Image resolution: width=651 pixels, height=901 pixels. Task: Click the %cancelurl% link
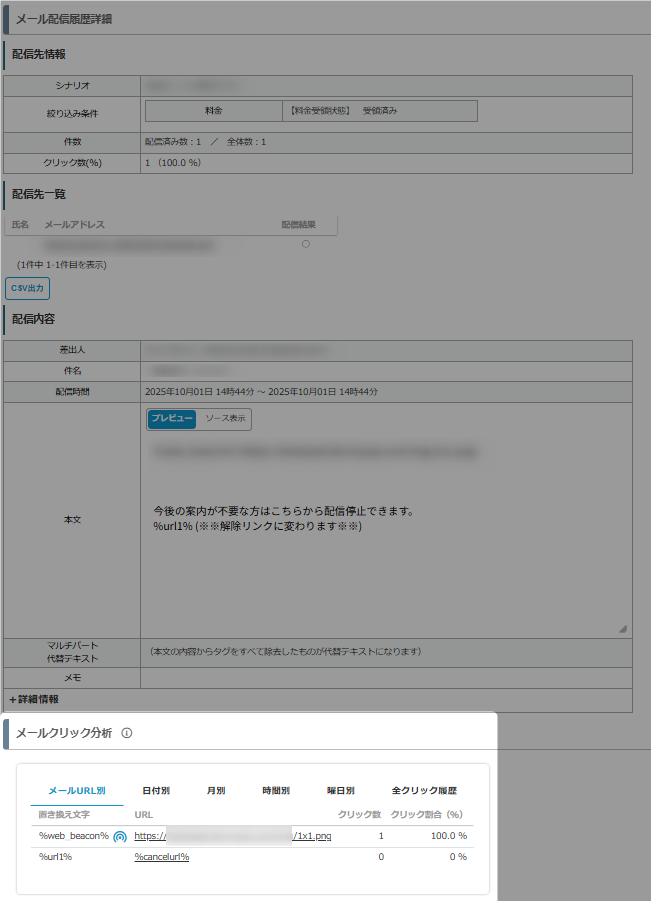point(162,857)
